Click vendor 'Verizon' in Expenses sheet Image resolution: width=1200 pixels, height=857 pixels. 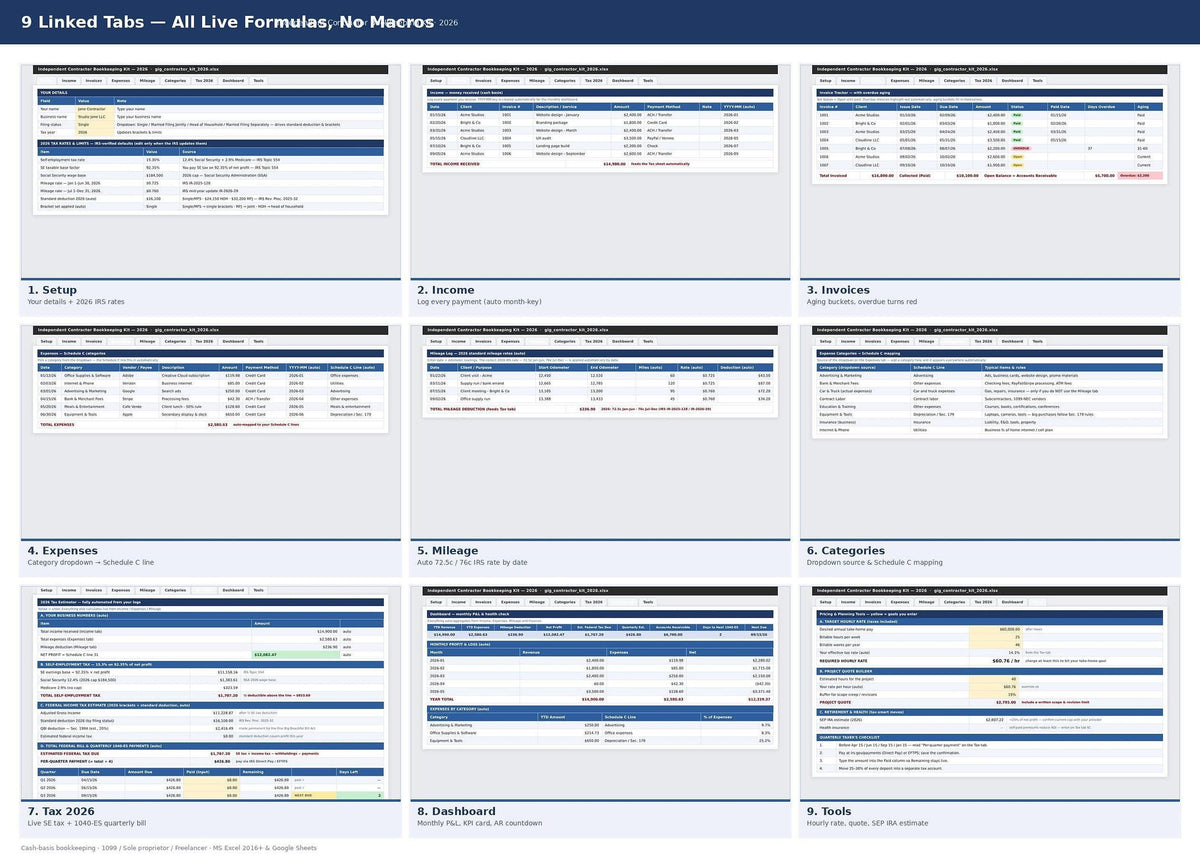pyautogui.click(x=129, y=383)
